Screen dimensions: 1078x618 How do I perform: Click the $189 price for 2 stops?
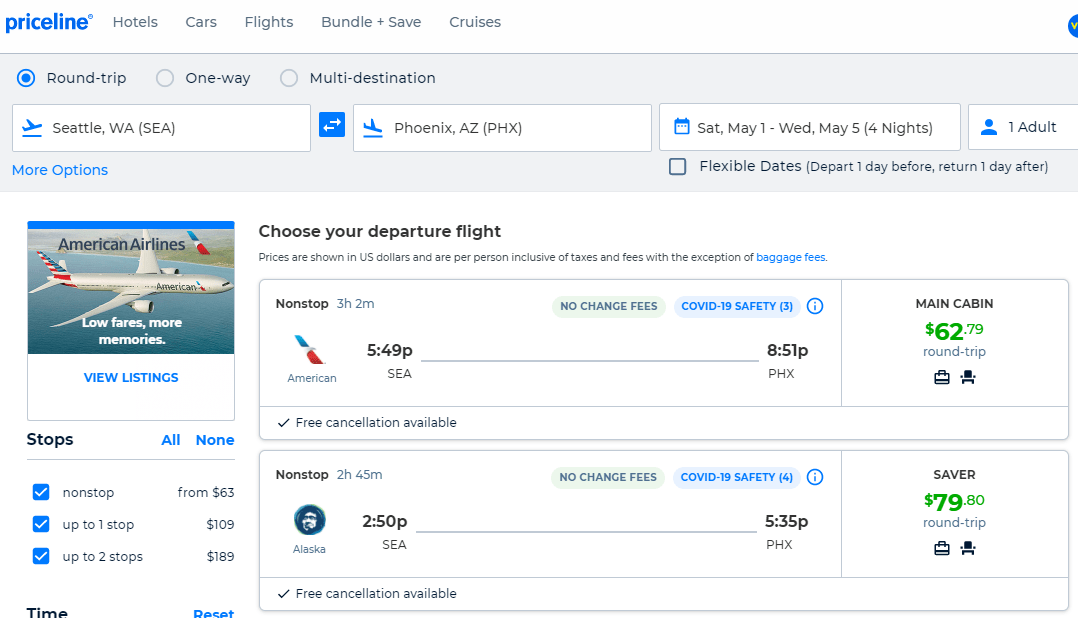220,556
